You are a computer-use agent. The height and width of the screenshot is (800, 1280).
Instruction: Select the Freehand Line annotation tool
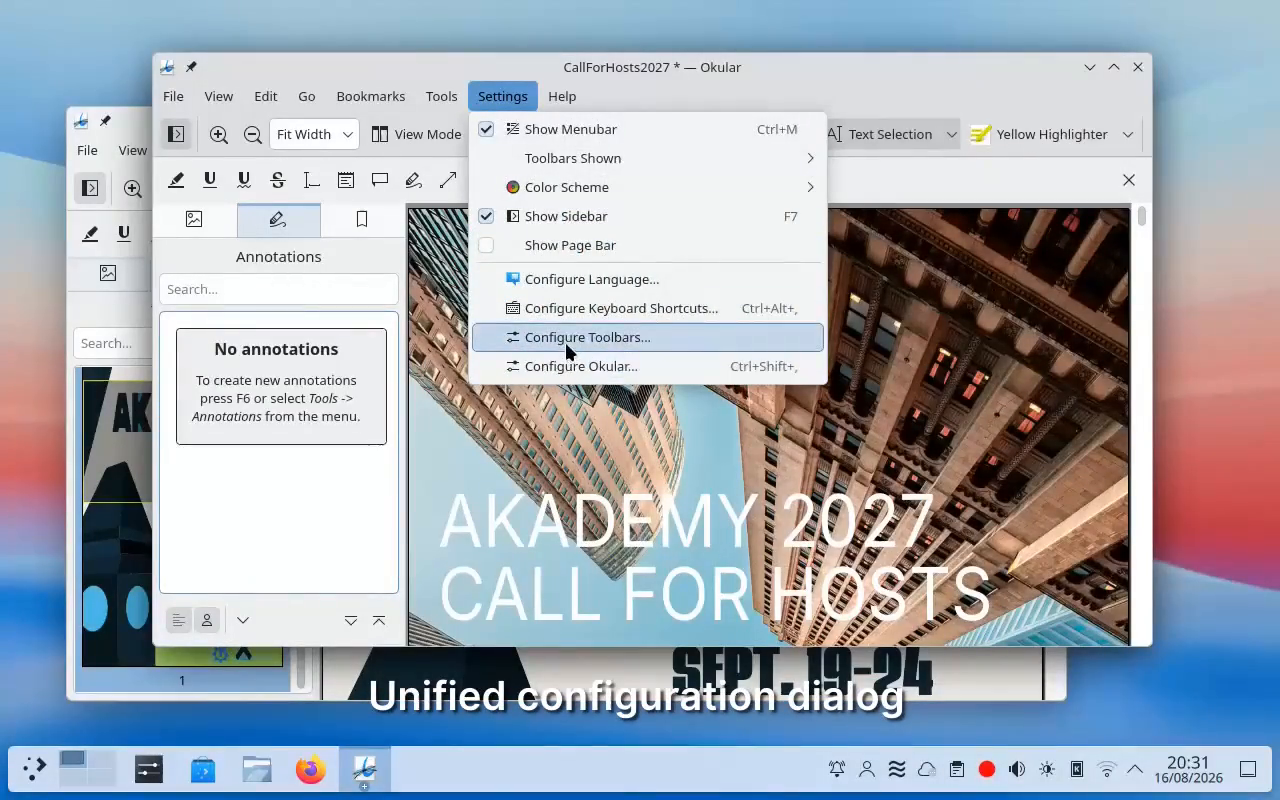coord(414,180)
